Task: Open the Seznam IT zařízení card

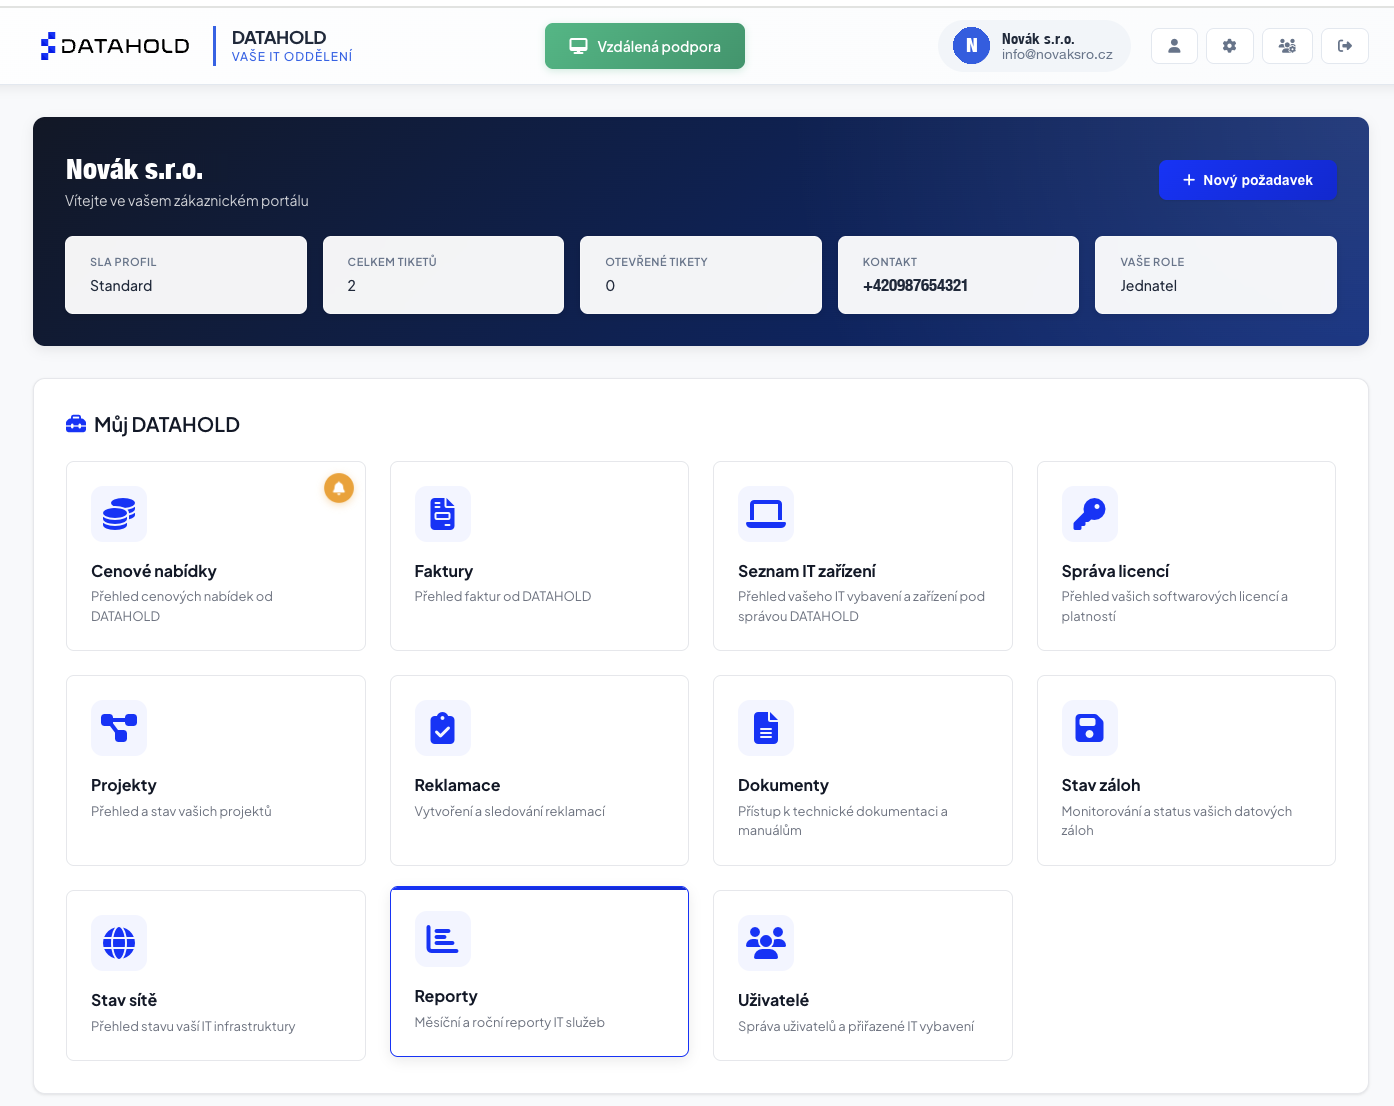Action: click(863, 556)
